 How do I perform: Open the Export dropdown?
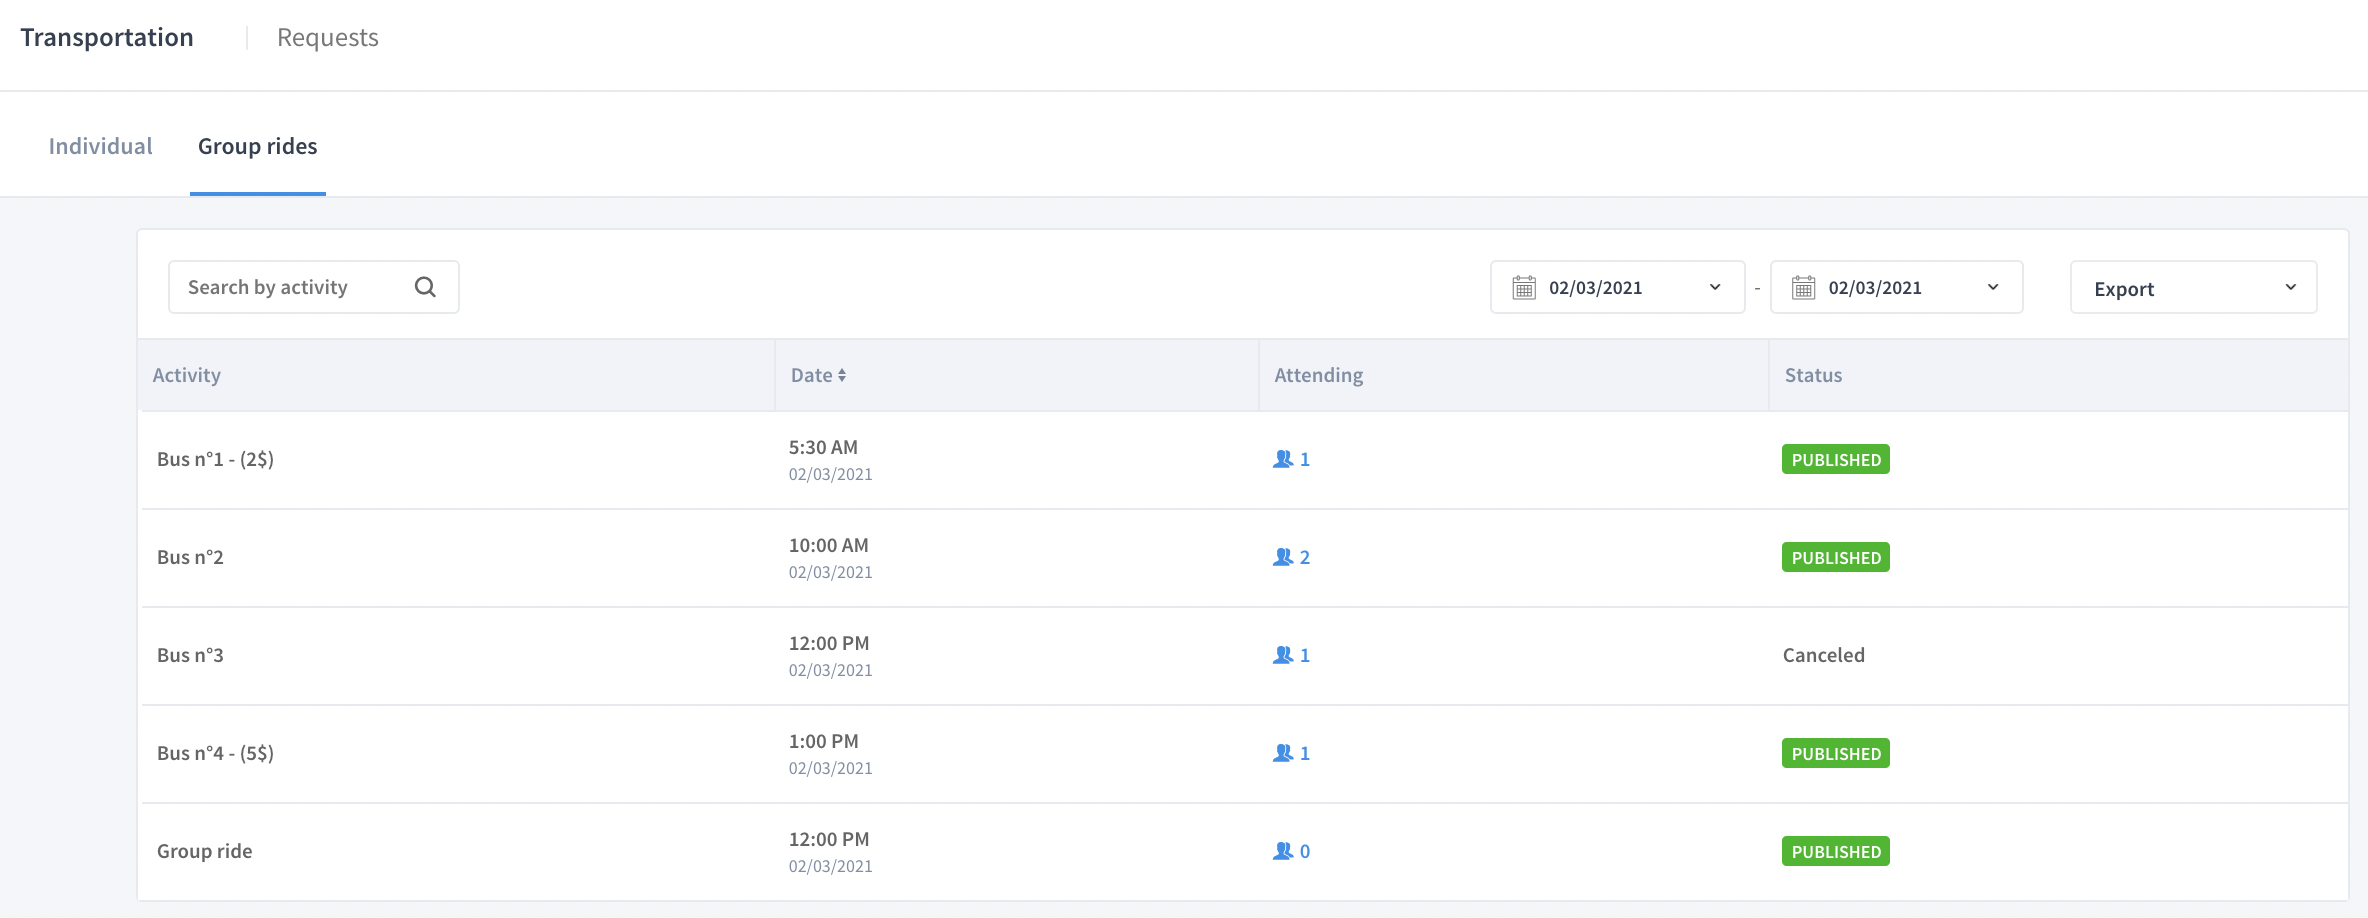coord(2193,288)
